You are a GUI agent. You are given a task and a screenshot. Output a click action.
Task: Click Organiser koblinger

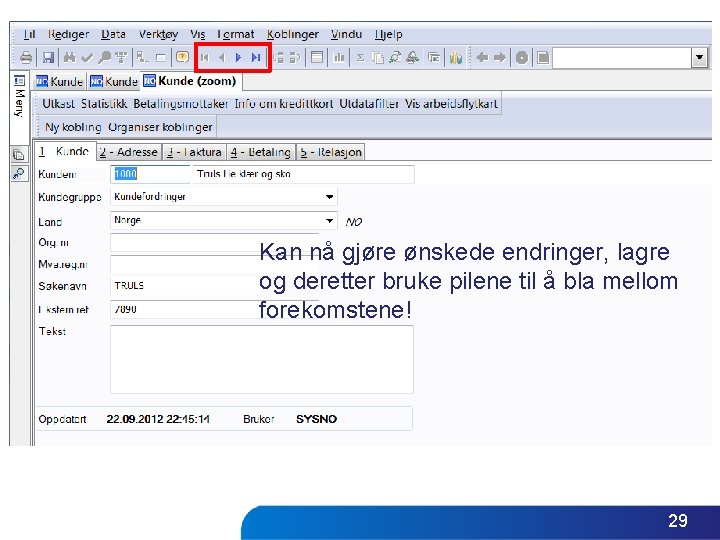click(x=160, y=127)
